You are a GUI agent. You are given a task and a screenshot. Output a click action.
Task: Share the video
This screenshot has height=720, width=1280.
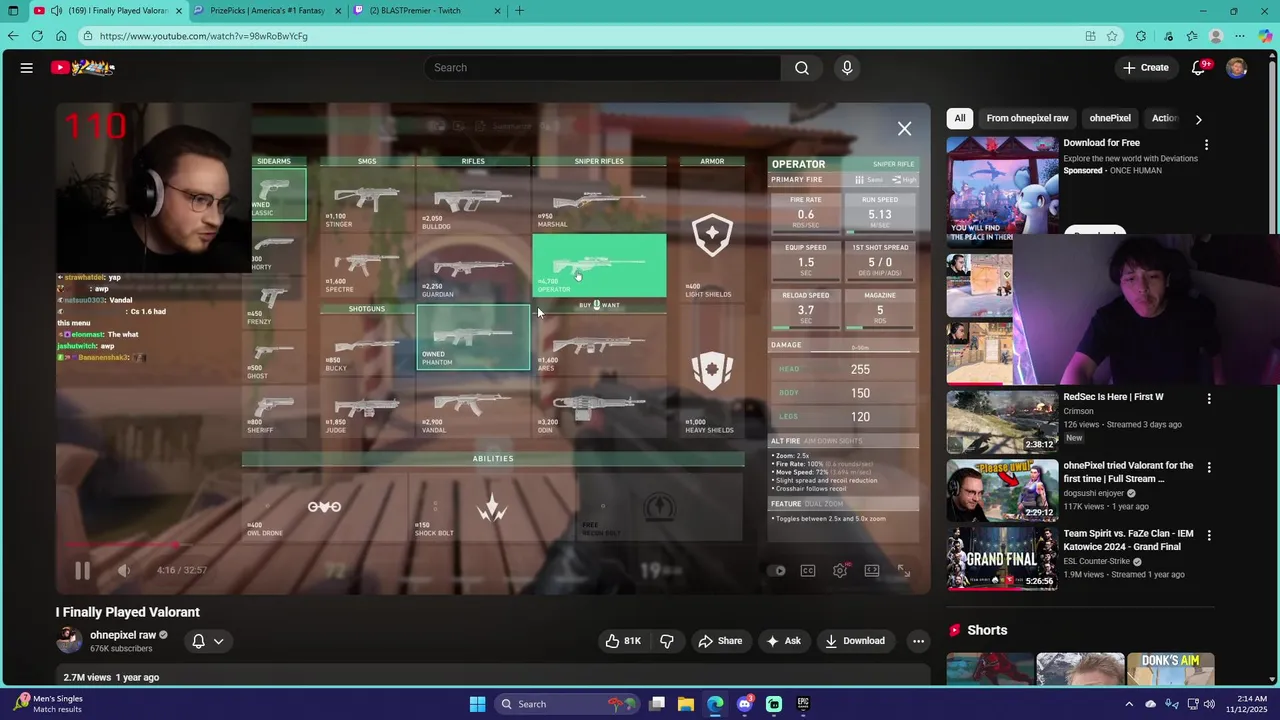(720, 641)
